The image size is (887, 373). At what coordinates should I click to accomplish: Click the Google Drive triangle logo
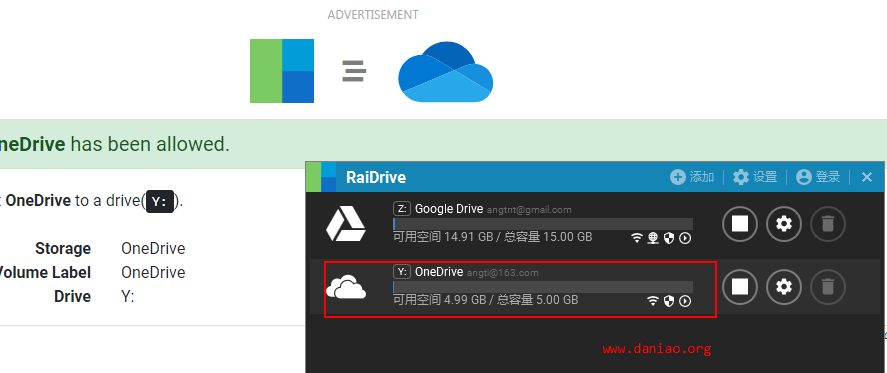point(346,225)
